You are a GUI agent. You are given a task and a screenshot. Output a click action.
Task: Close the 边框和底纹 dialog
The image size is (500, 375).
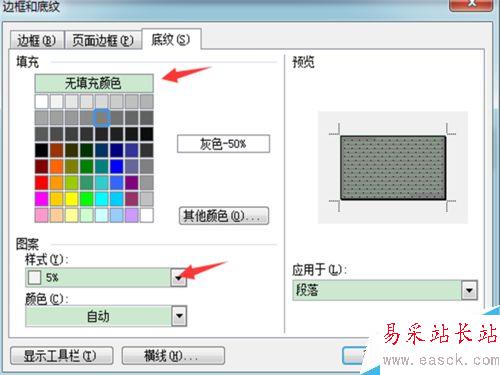[x=471, y=5]
